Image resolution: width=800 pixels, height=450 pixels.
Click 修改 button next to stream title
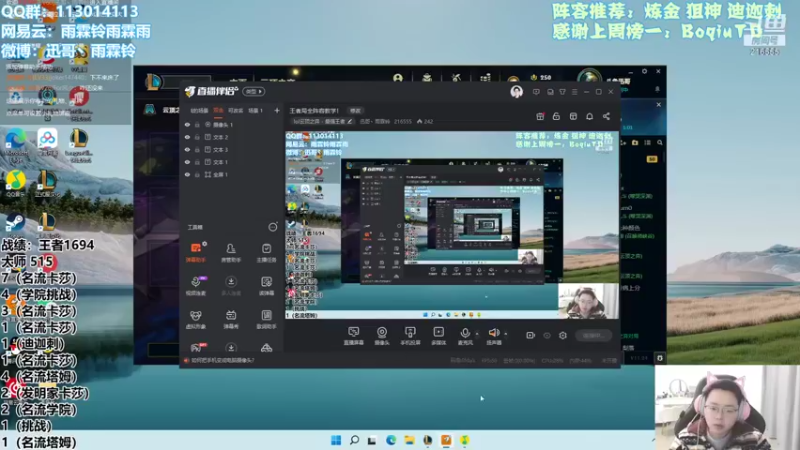355,111
